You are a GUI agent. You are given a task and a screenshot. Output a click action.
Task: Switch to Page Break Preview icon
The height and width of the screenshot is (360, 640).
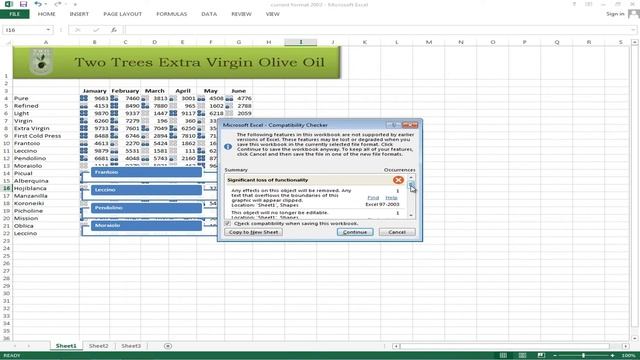(x=541, y=356)
